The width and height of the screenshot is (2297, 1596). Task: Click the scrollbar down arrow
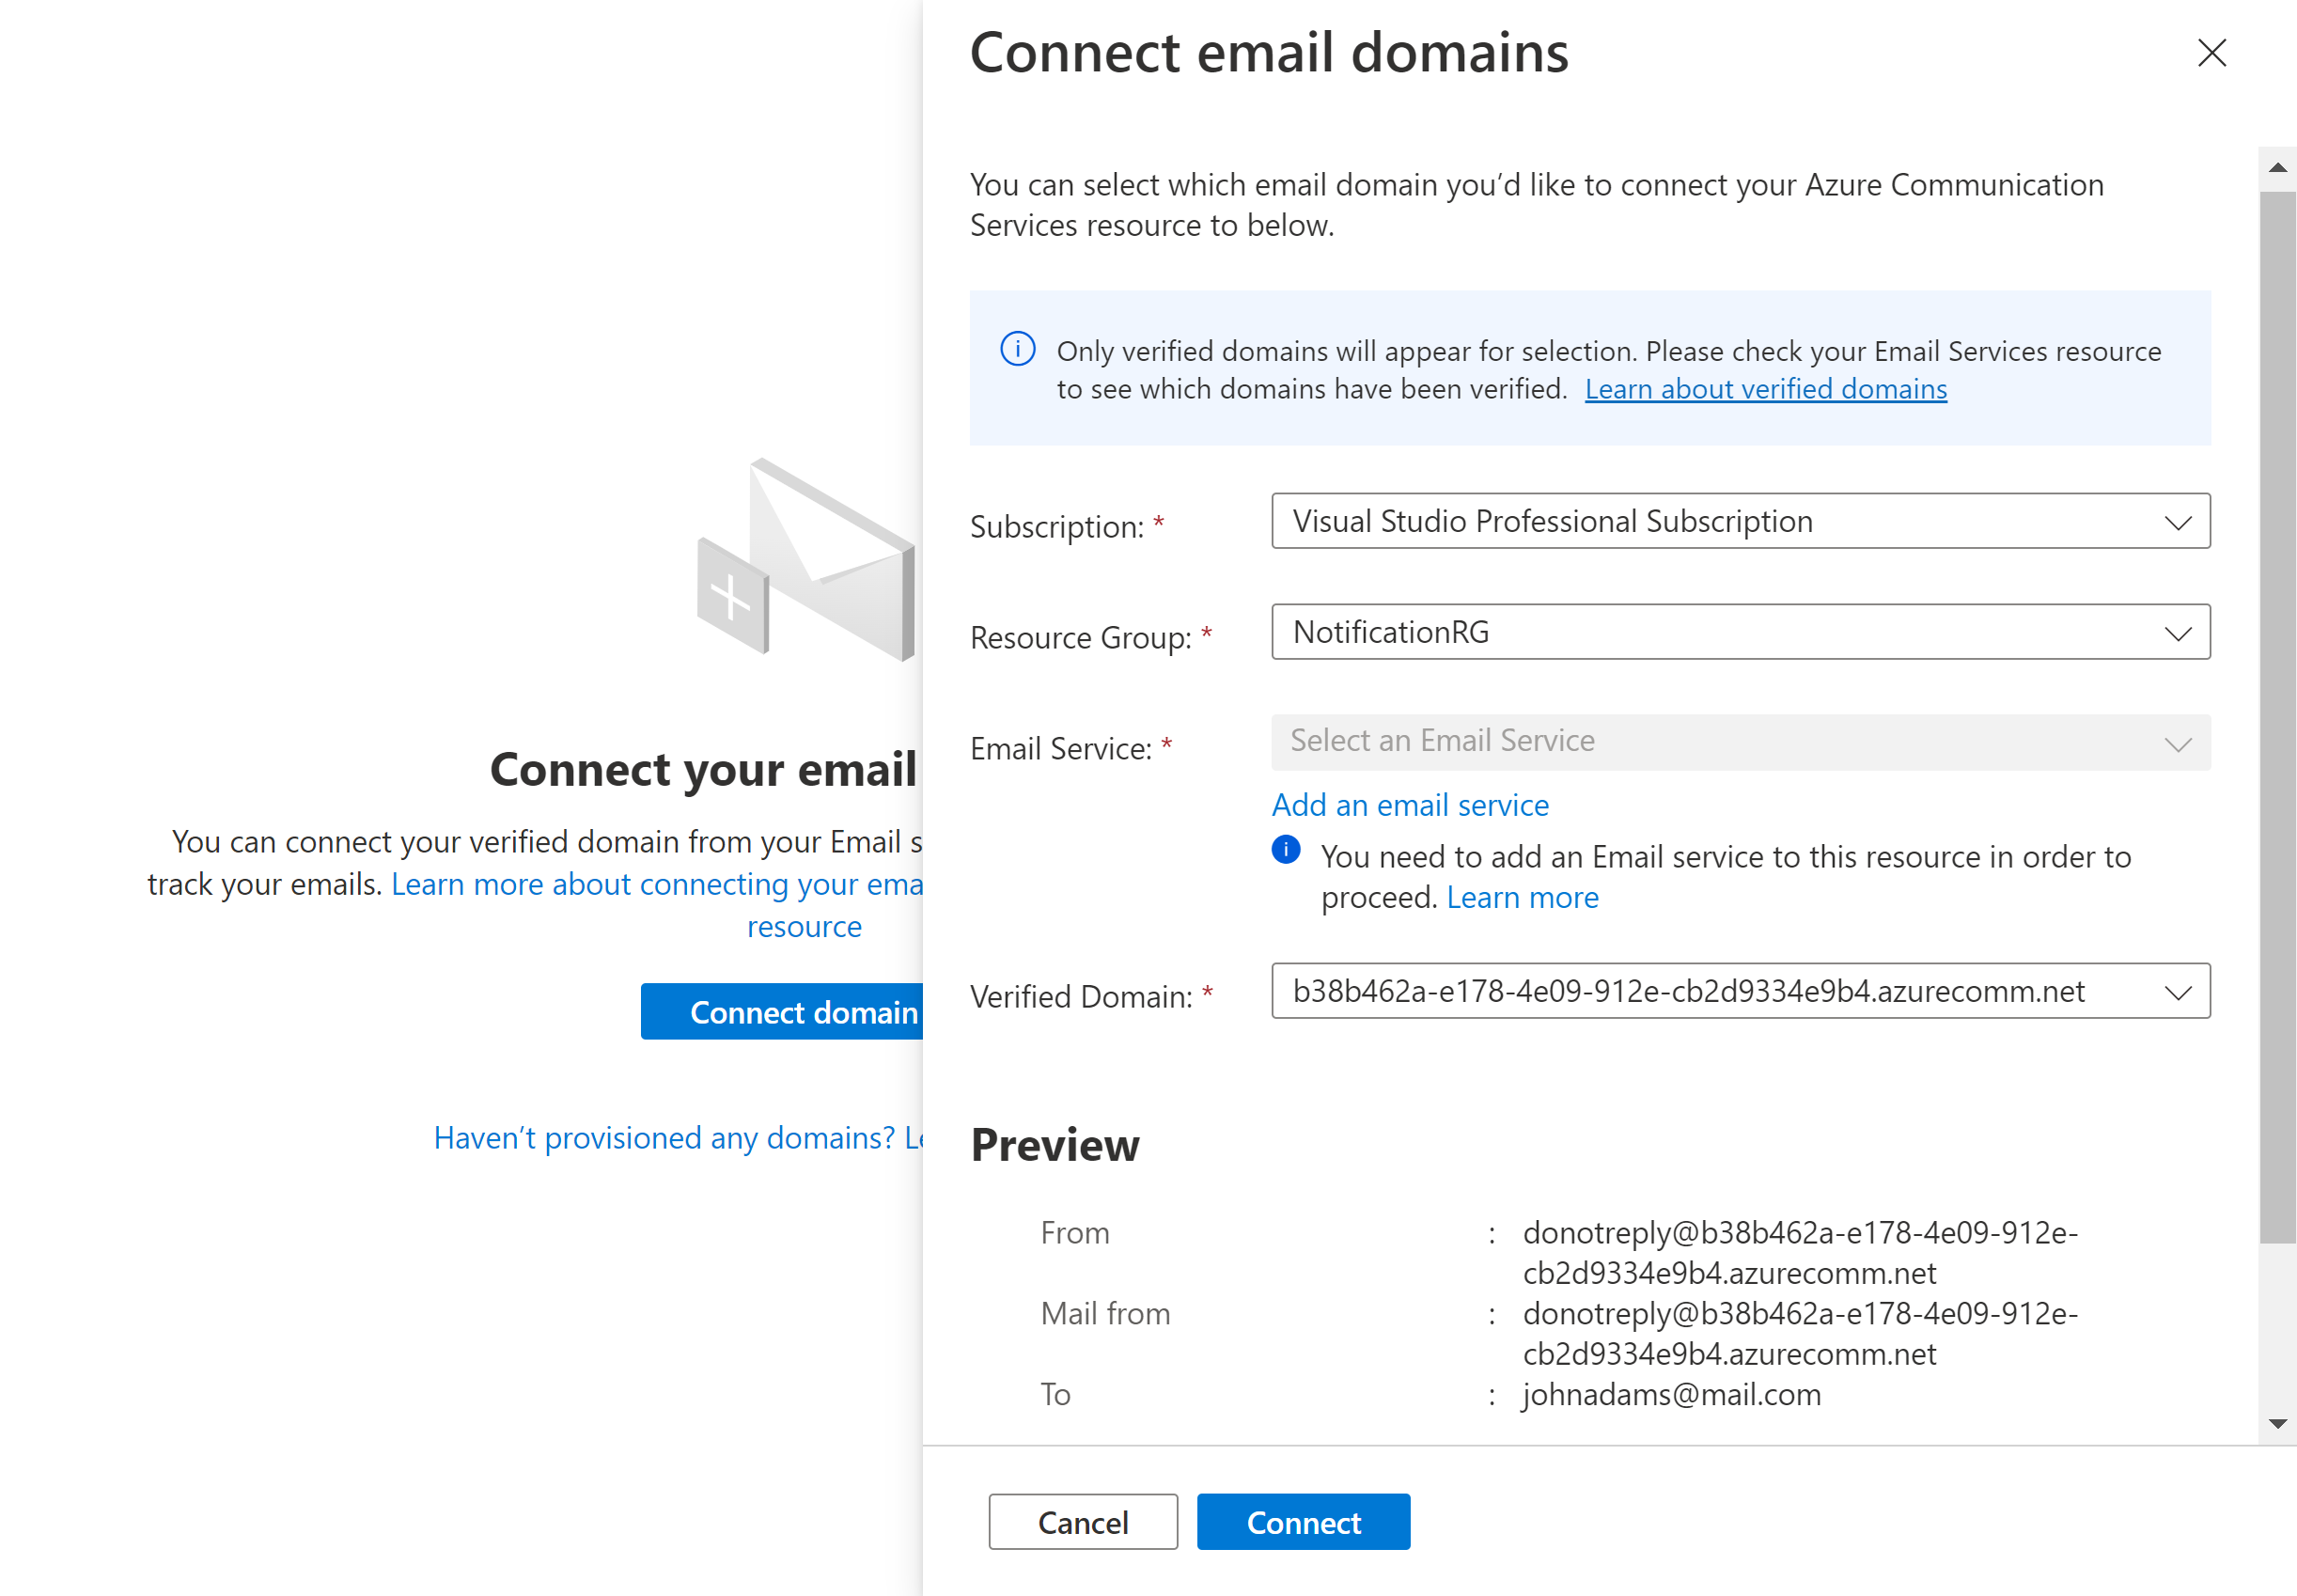point(2277,1424)
